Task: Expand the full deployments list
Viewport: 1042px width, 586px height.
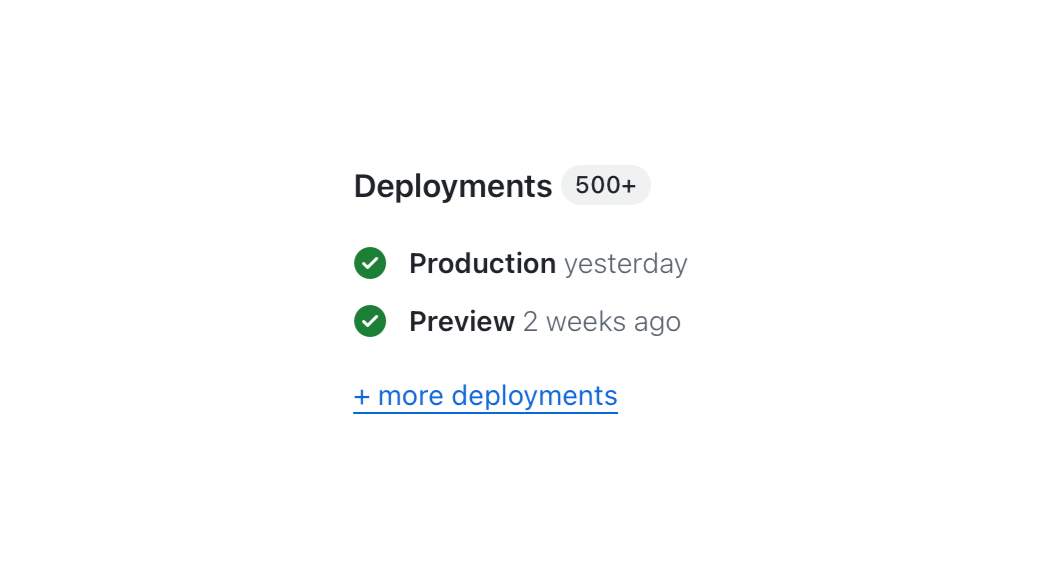Action: (485, 396)
